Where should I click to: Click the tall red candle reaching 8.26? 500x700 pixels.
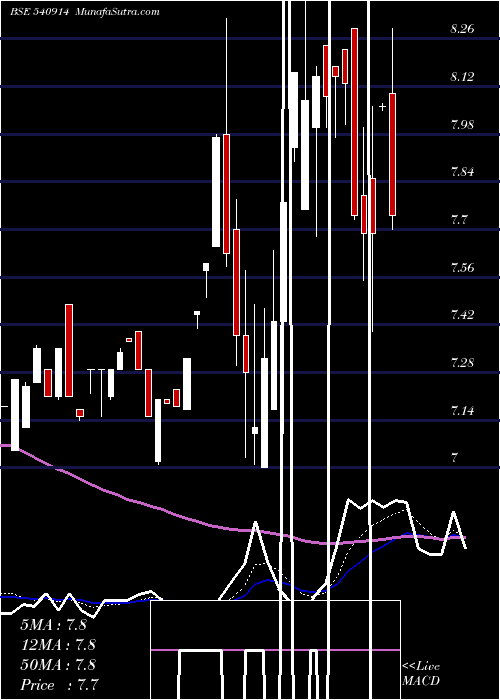pos(354,122)
